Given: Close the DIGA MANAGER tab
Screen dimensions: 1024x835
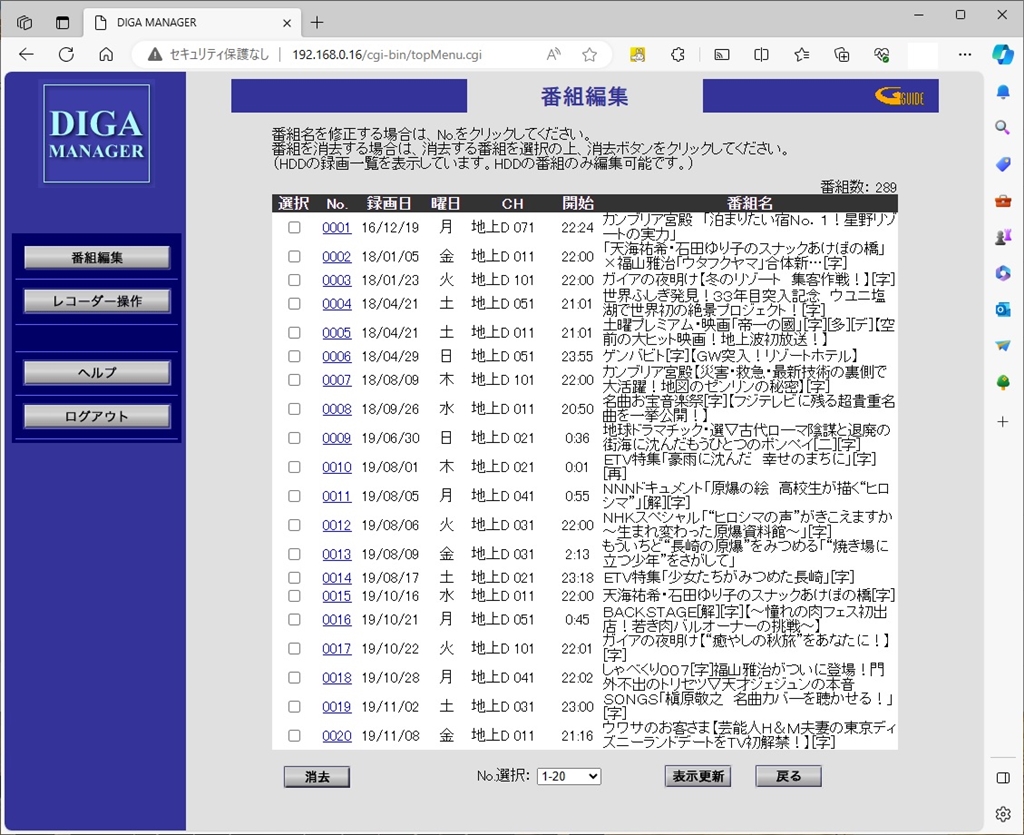Looking at the screenshot, I should tap(287, 23).
